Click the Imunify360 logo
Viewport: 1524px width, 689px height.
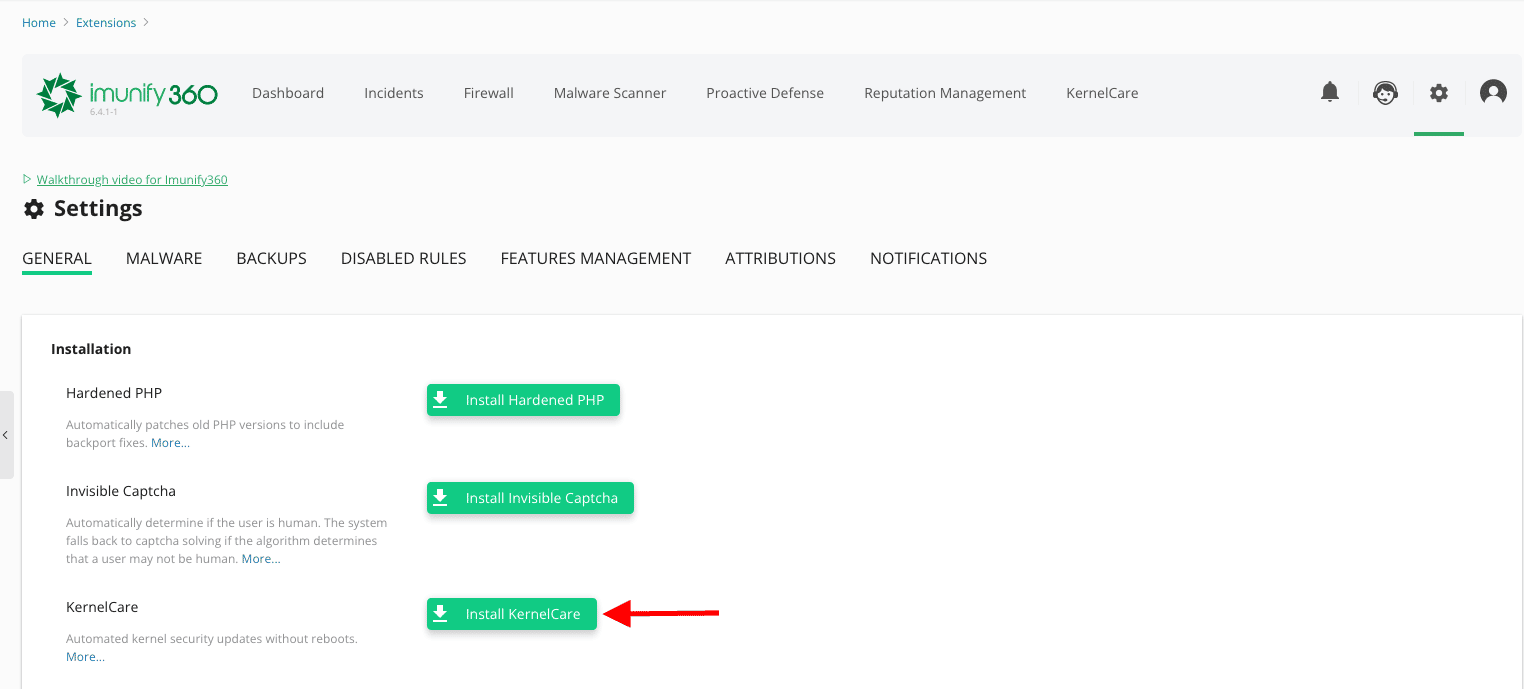point(127,95)
